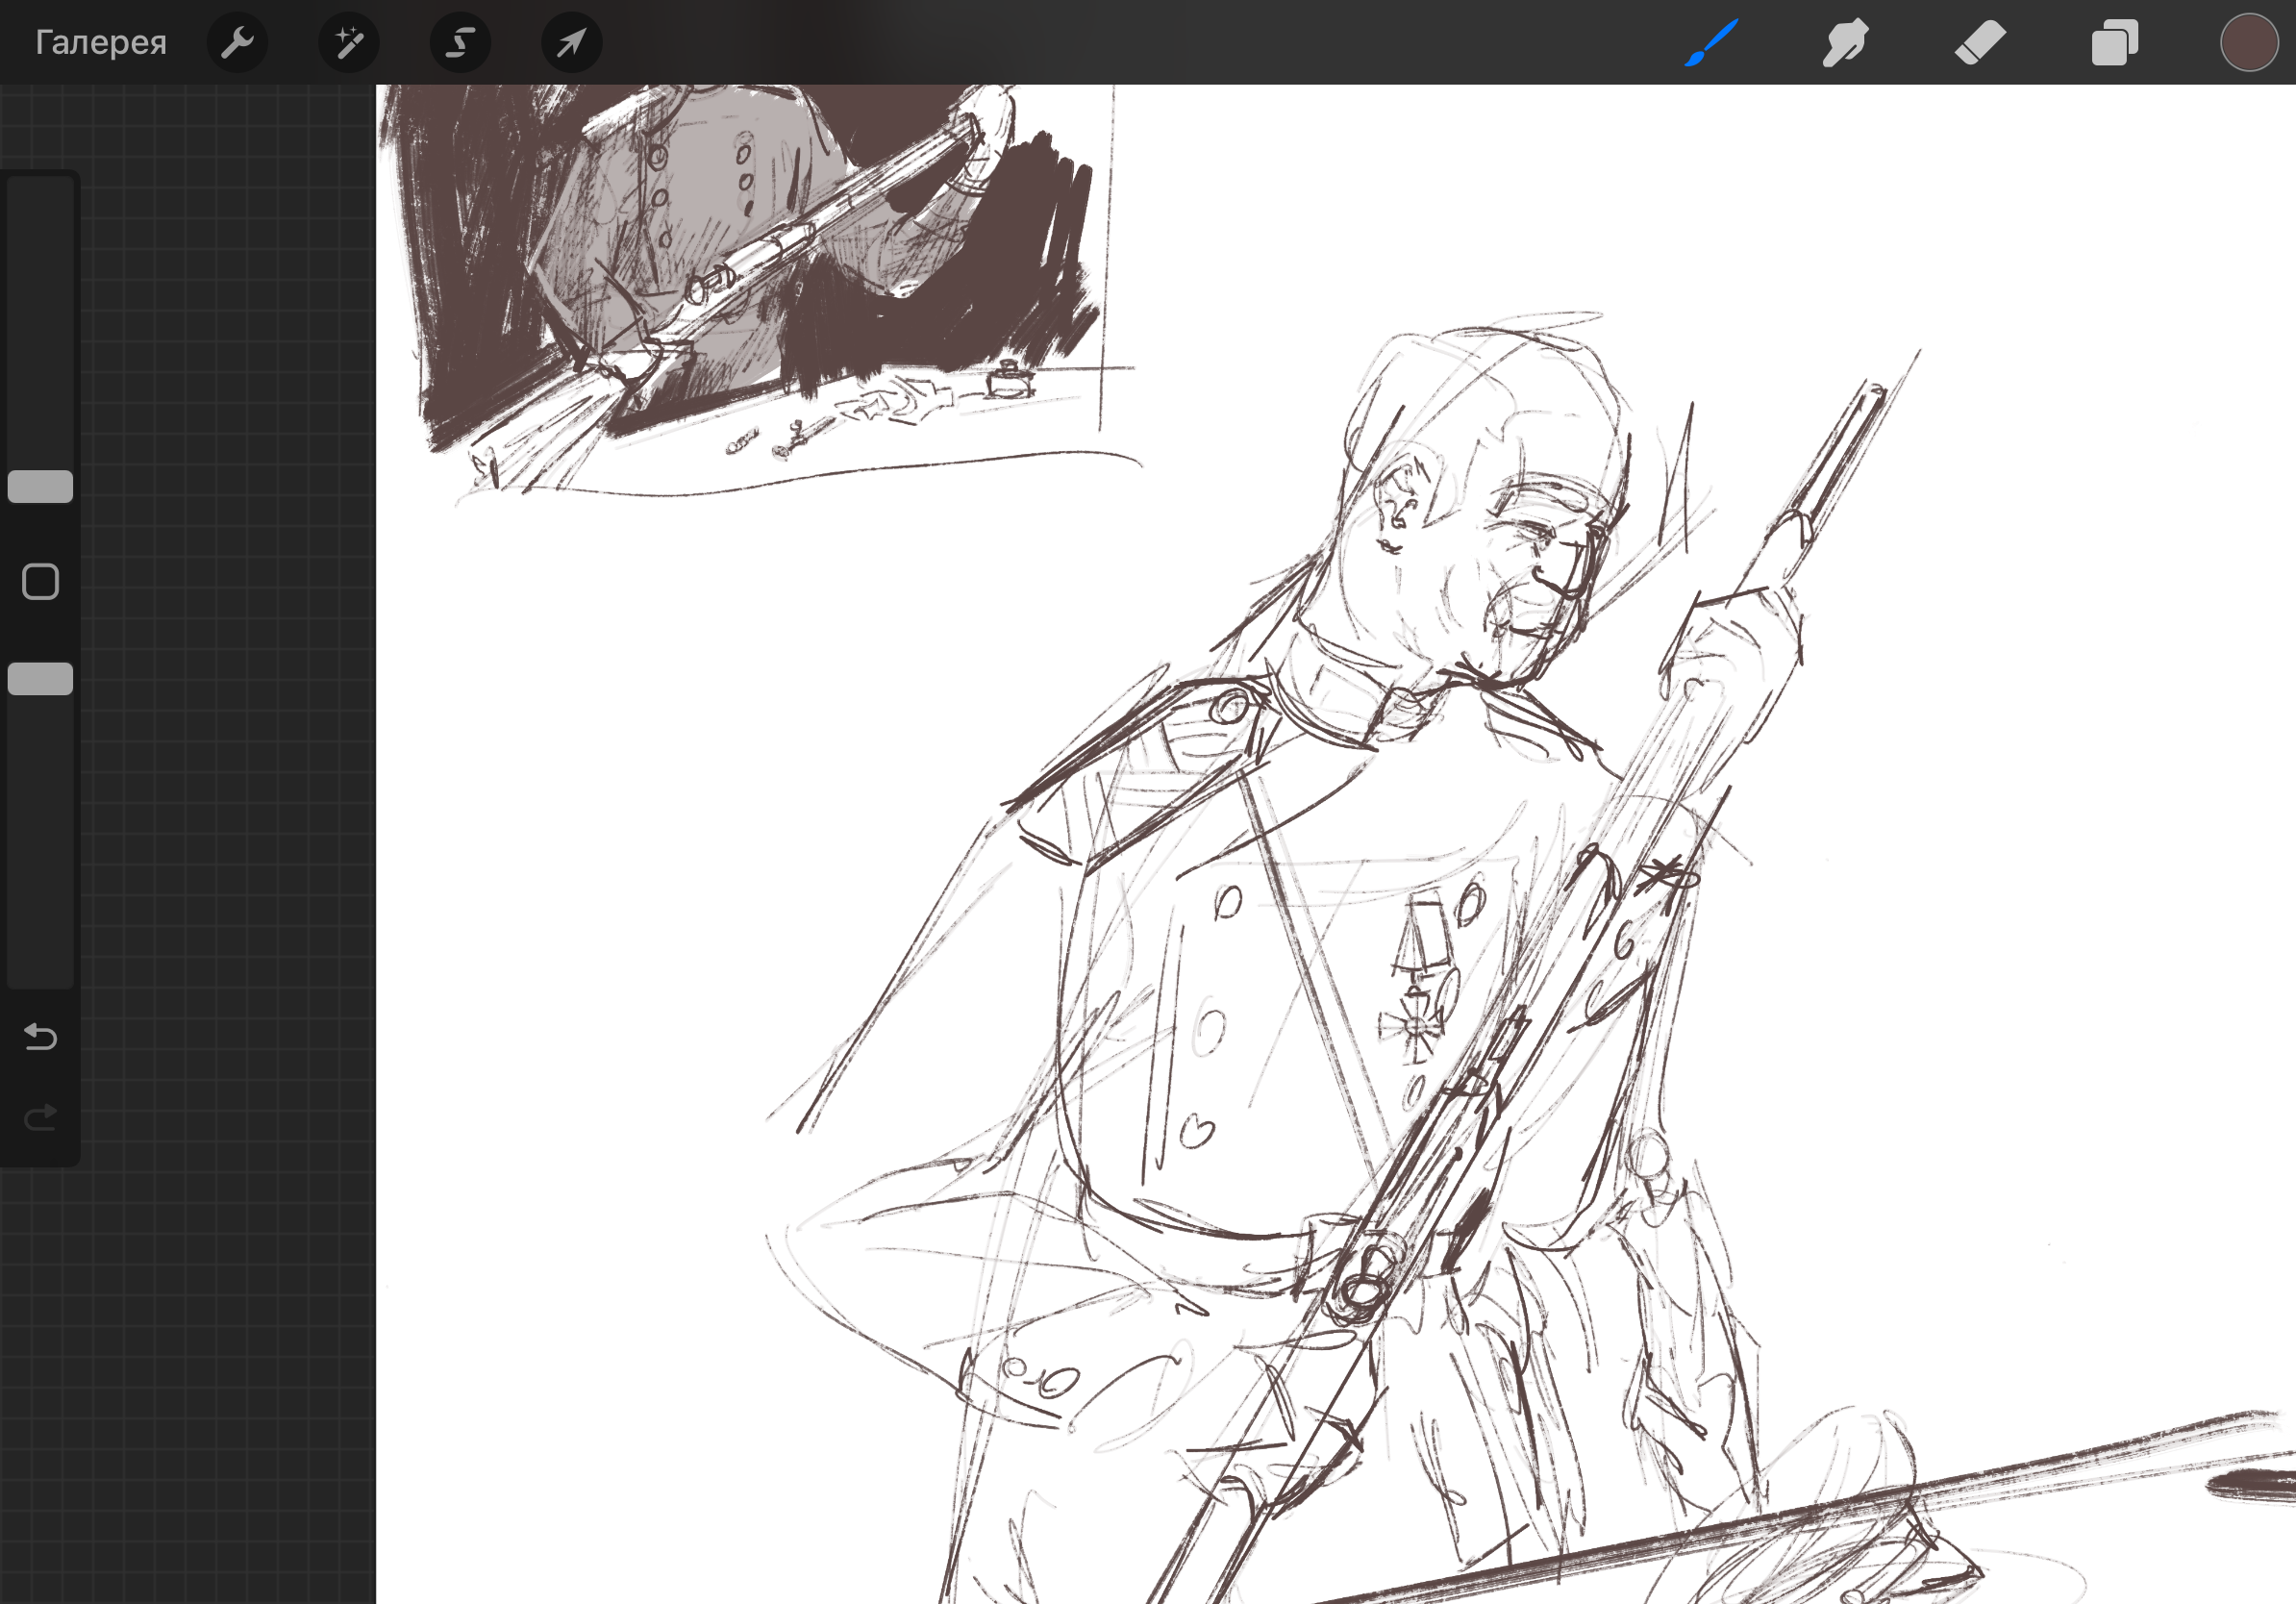Viewport: 2296px width, 1604px height.
Task: Select the Eraser tool
Action: coord(1980,43)
